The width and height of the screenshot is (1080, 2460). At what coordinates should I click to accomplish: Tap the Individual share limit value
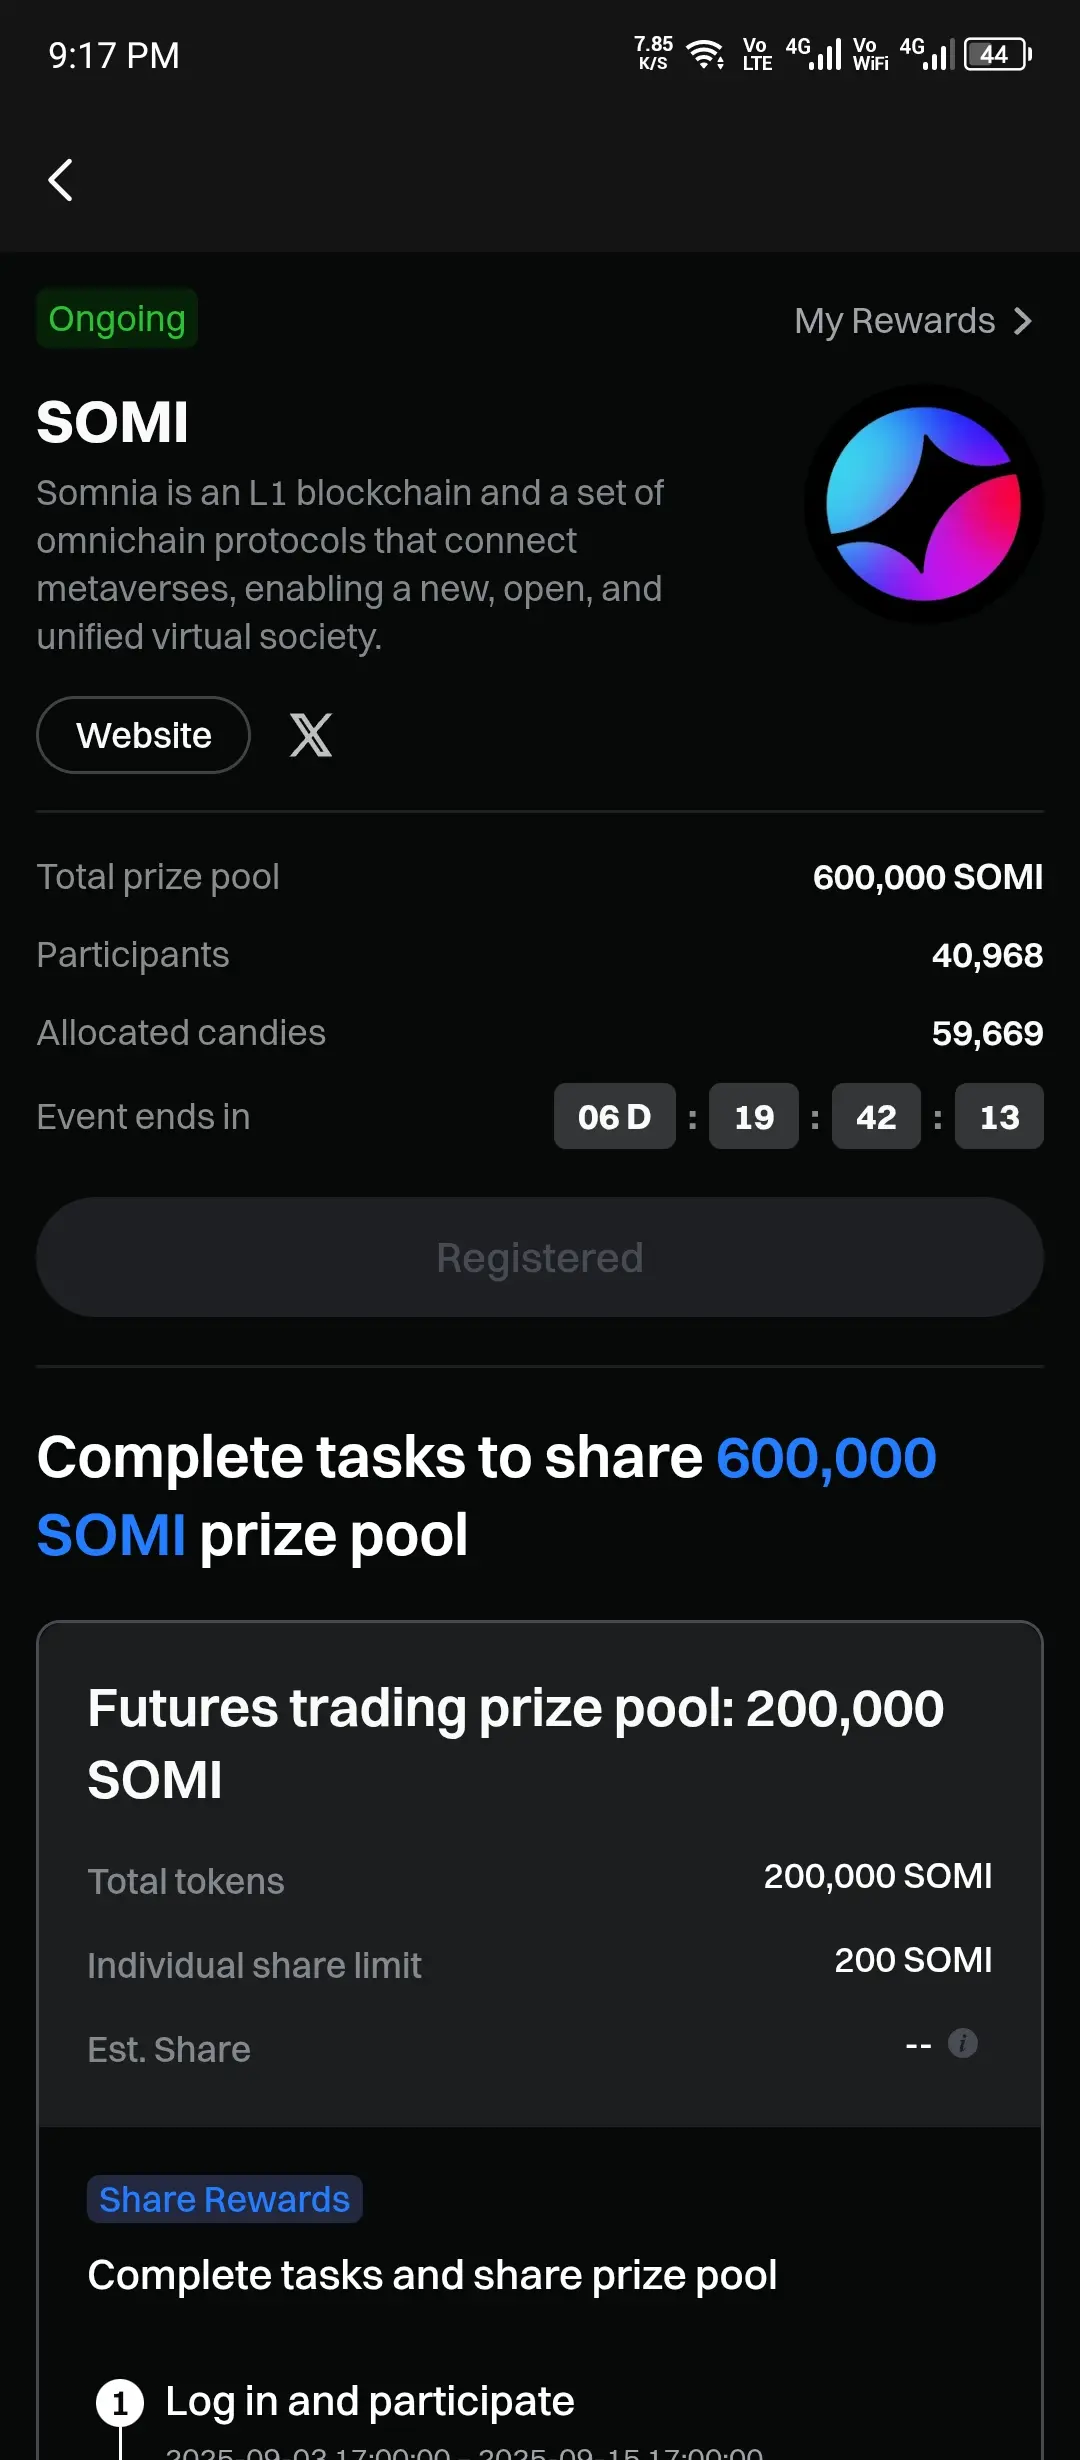[x=913, y=1960]
